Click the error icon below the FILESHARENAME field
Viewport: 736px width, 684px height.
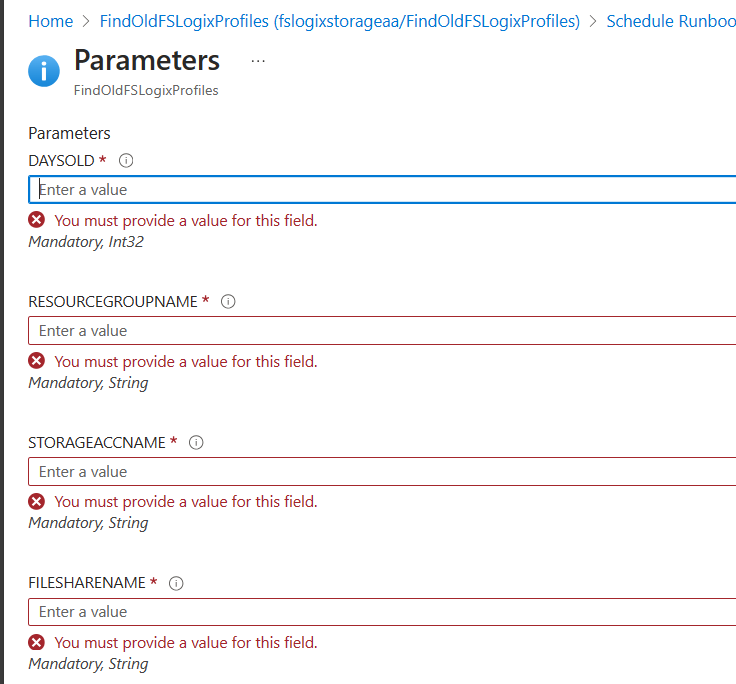tap(37, 642)
